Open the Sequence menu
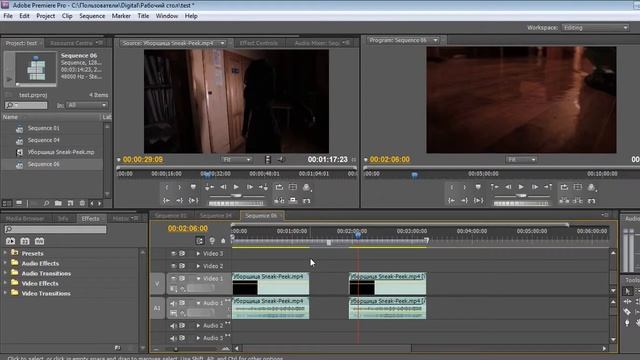640x360 pixels. (x=92, y=16)
